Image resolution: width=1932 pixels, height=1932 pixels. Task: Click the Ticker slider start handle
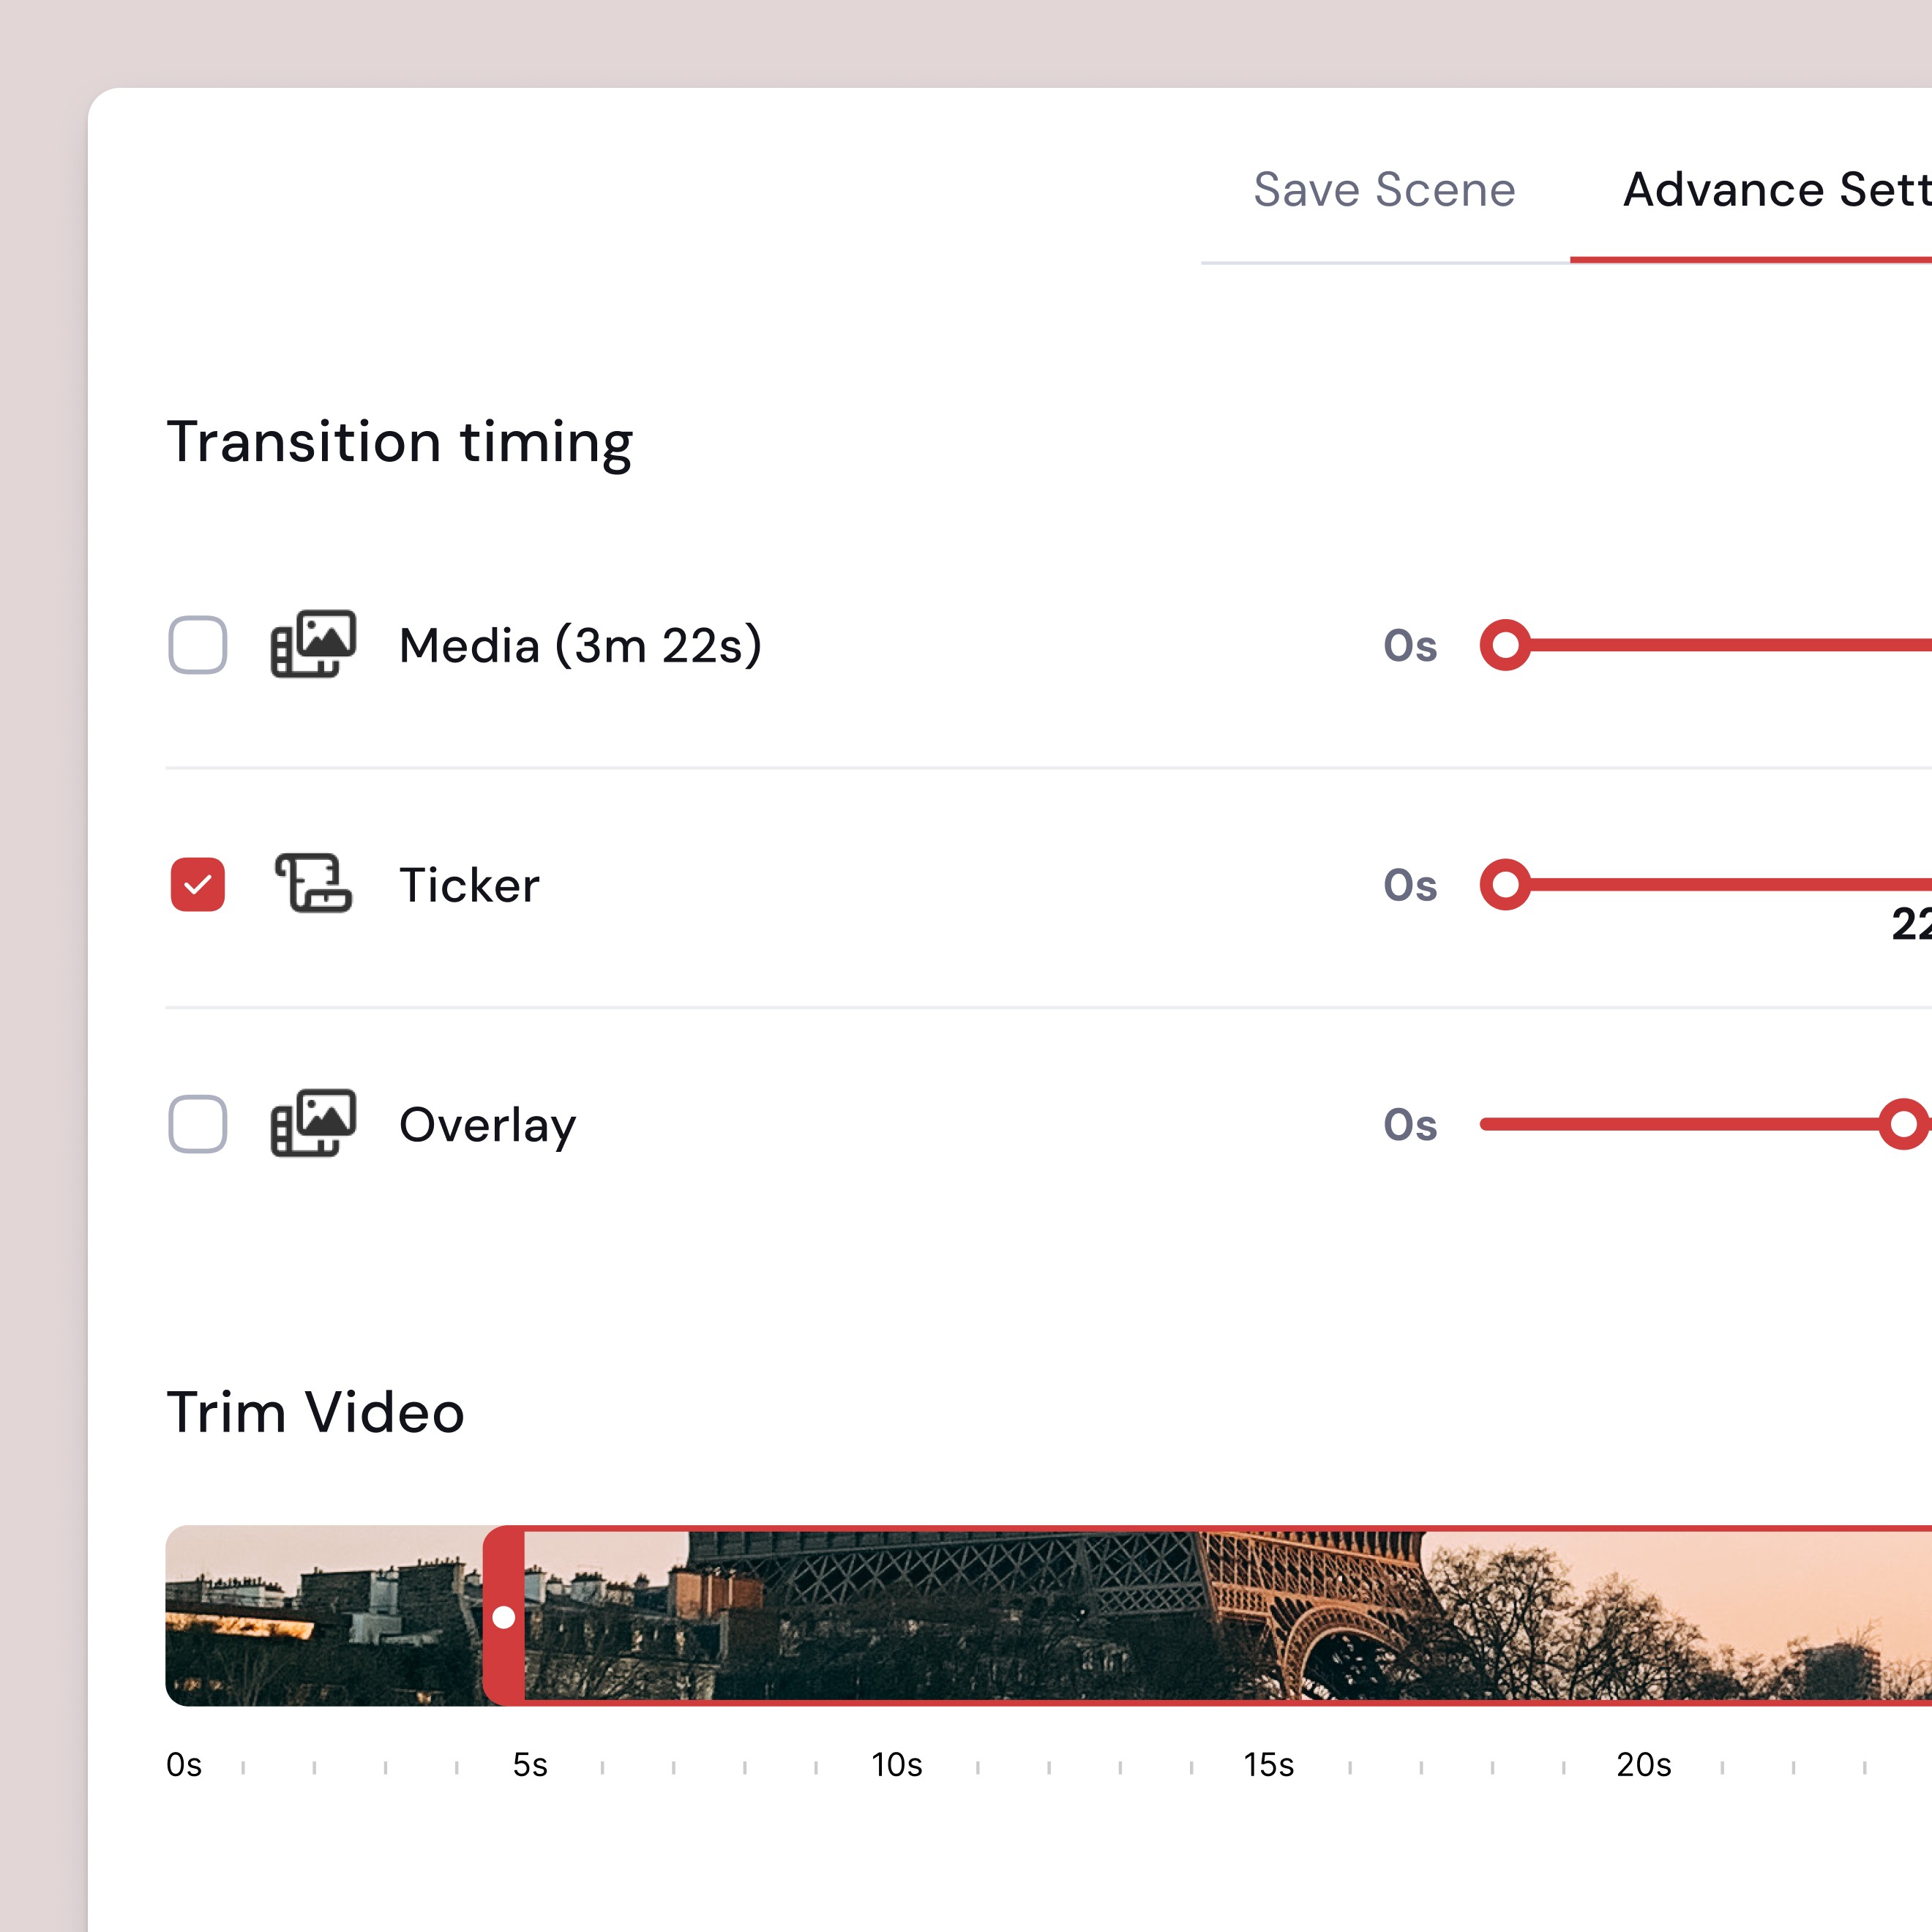coord(1505,884)
